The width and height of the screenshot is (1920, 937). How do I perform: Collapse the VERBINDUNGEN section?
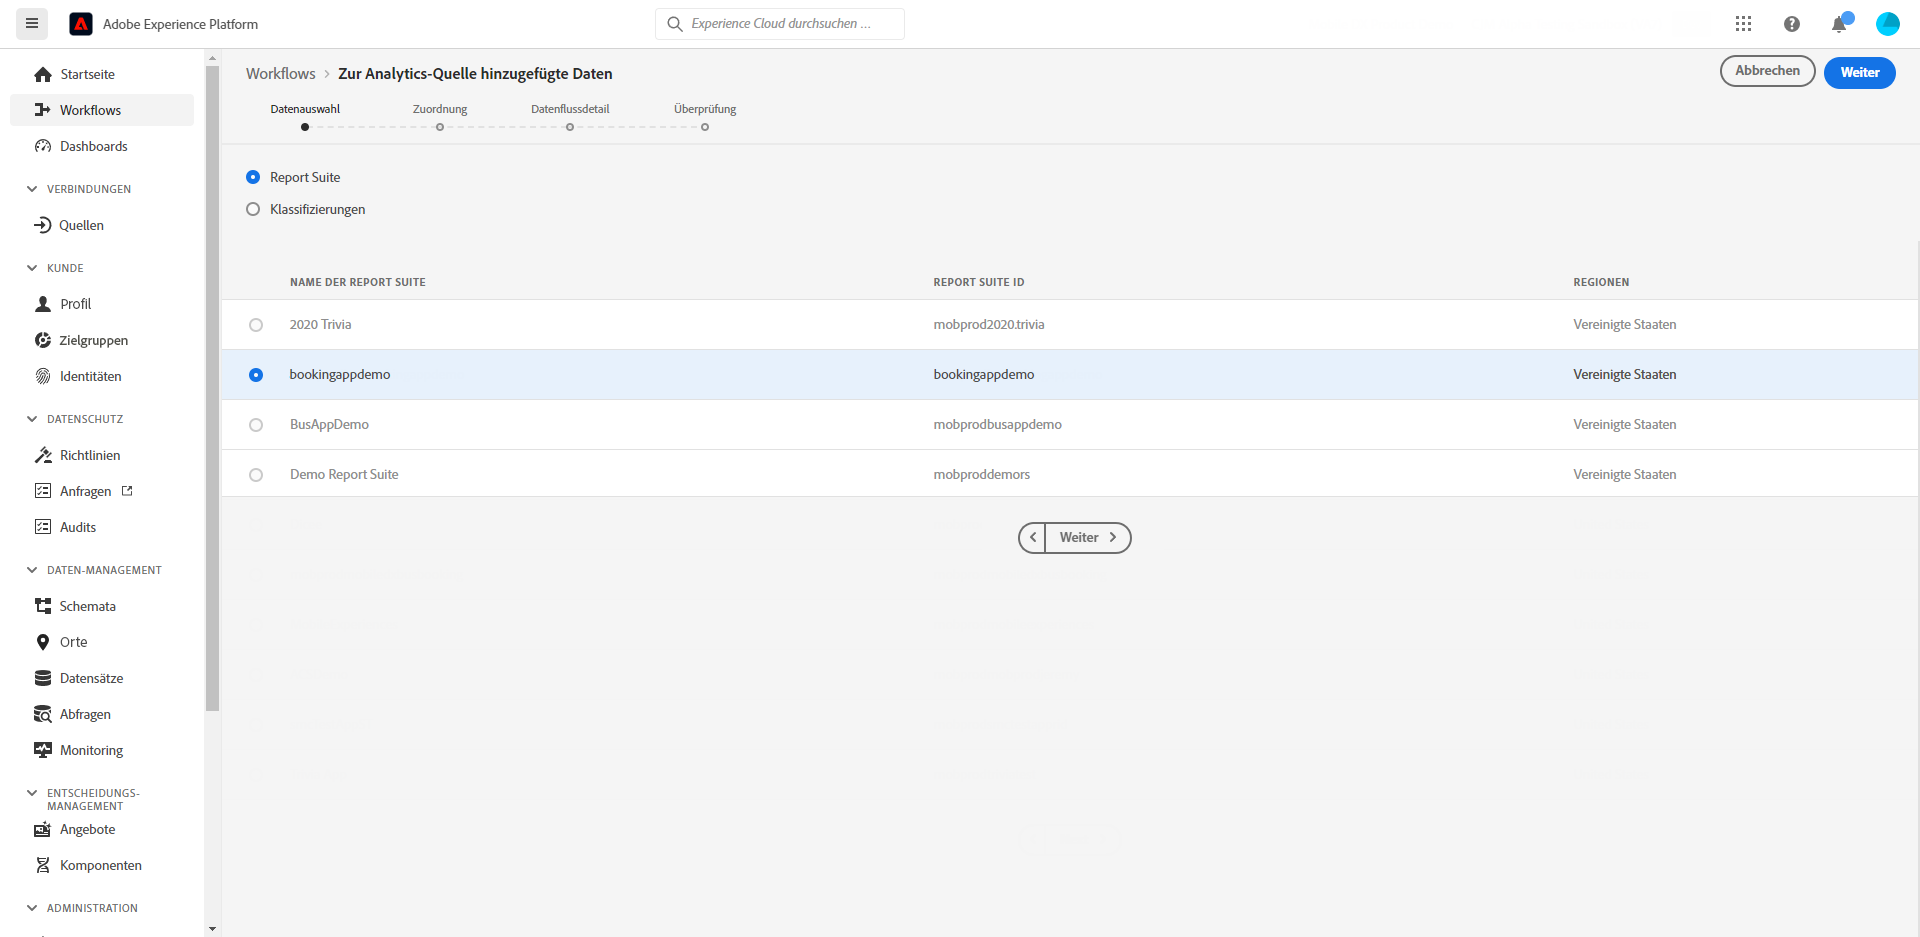pyautogui.click(x=32, y=189)
